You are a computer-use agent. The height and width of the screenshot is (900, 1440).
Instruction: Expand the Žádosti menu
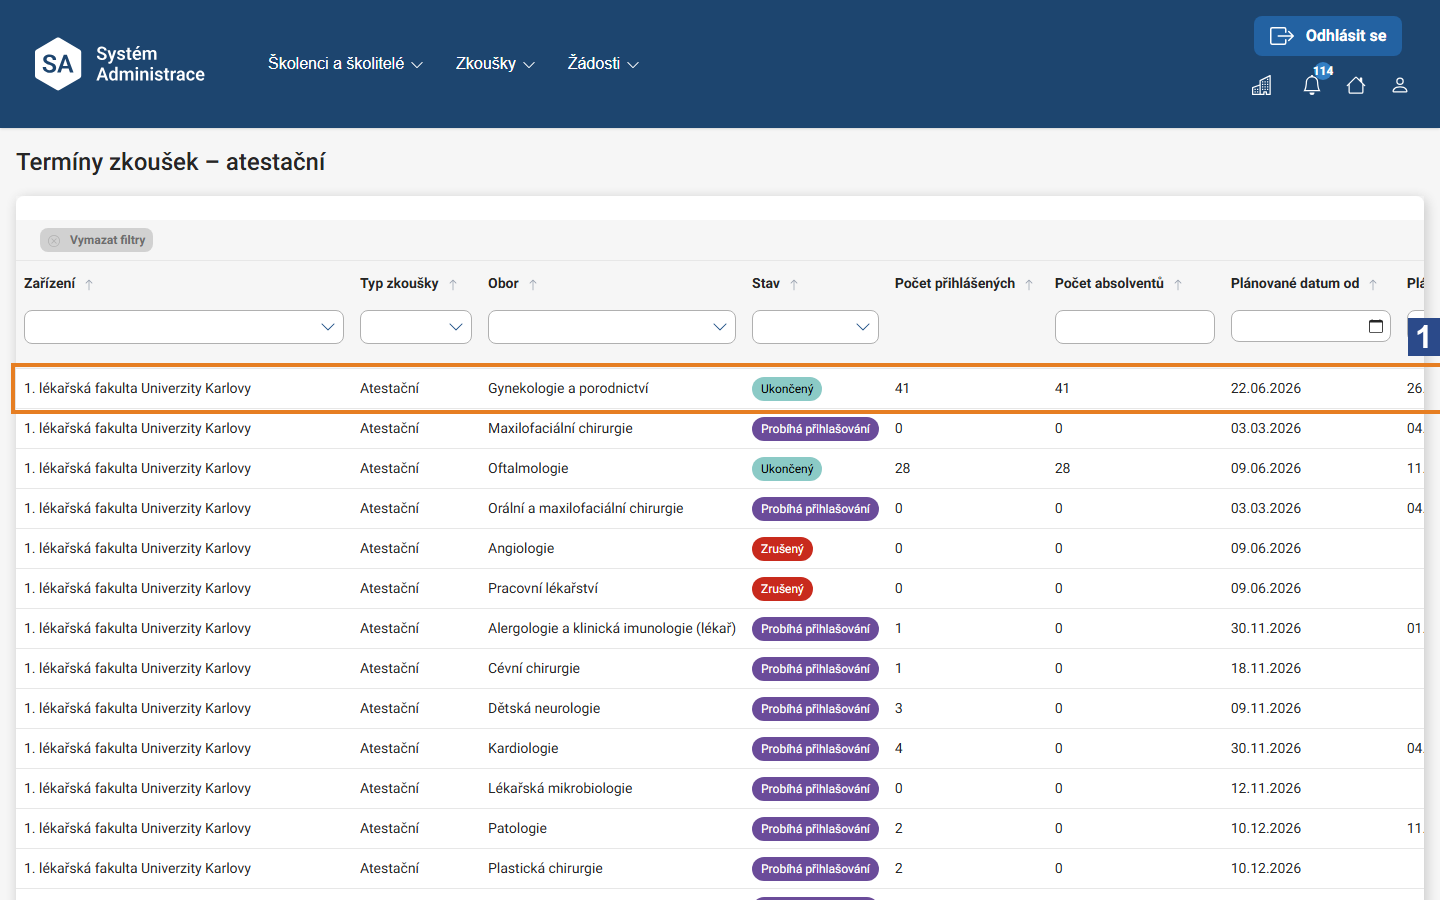pyautogui.click(x=603, y=63)
